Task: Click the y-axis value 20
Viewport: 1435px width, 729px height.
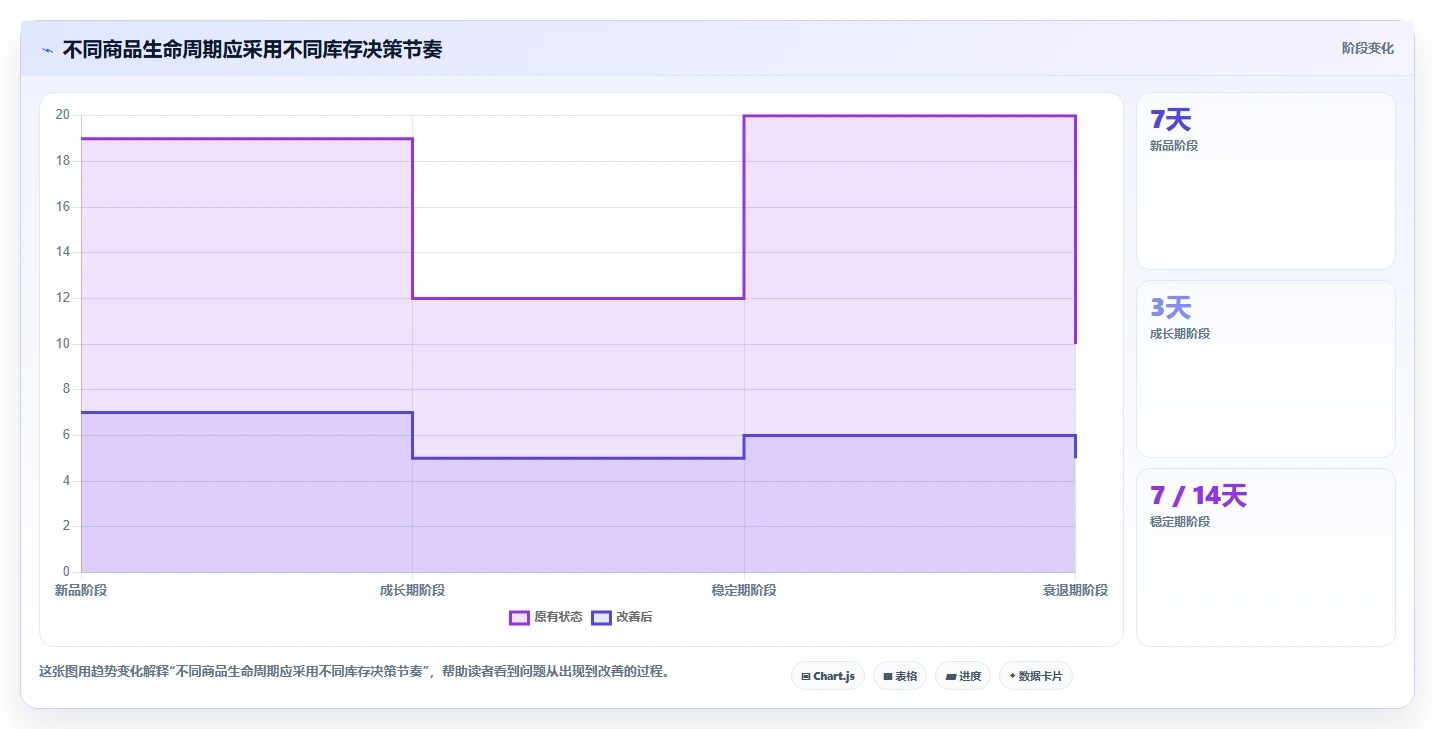Action: [62, 115]
